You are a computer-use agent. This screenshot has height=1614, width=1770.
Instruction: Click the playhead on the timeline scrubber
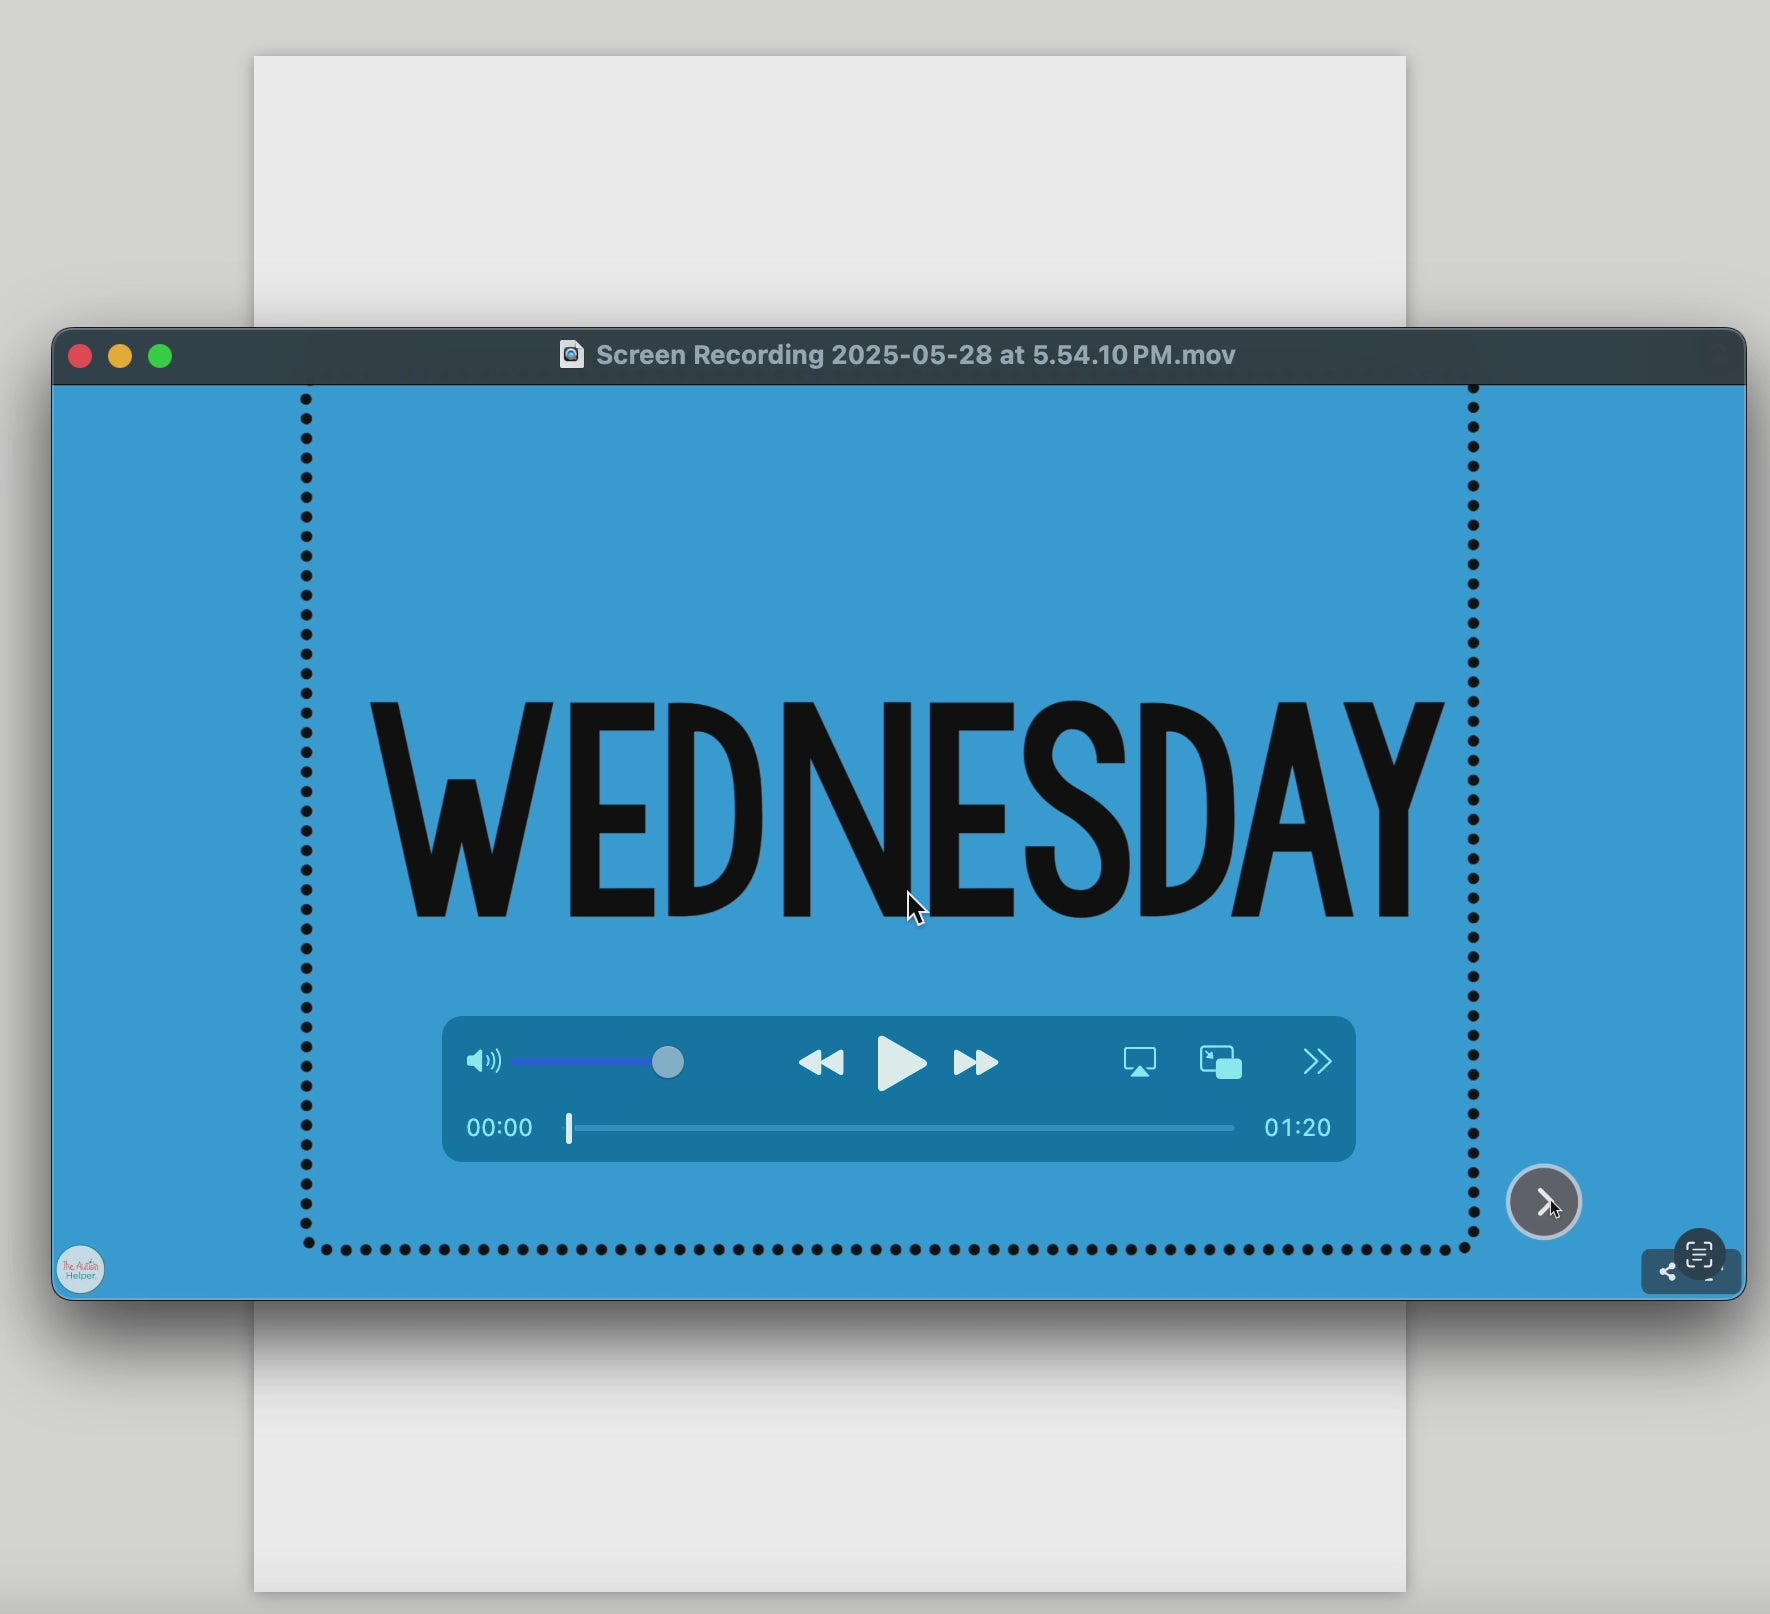pyautogui.click(x=570, y=1129)
